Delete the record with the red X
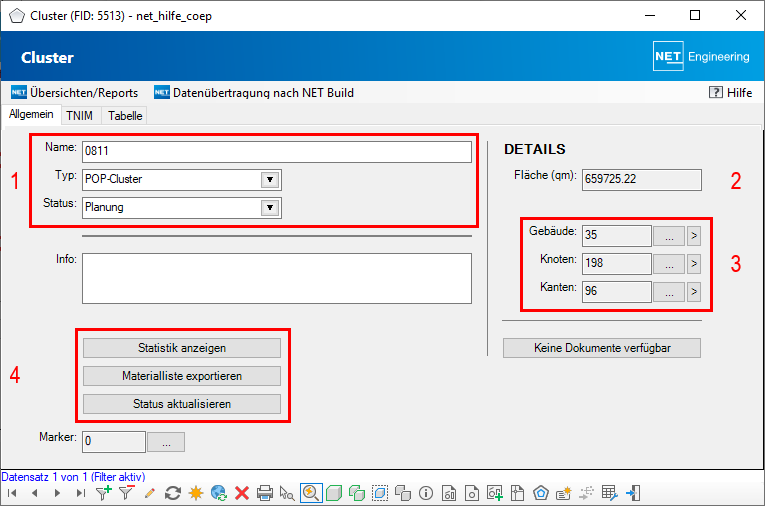The image size is (765, 506). (x=242, y=493)
